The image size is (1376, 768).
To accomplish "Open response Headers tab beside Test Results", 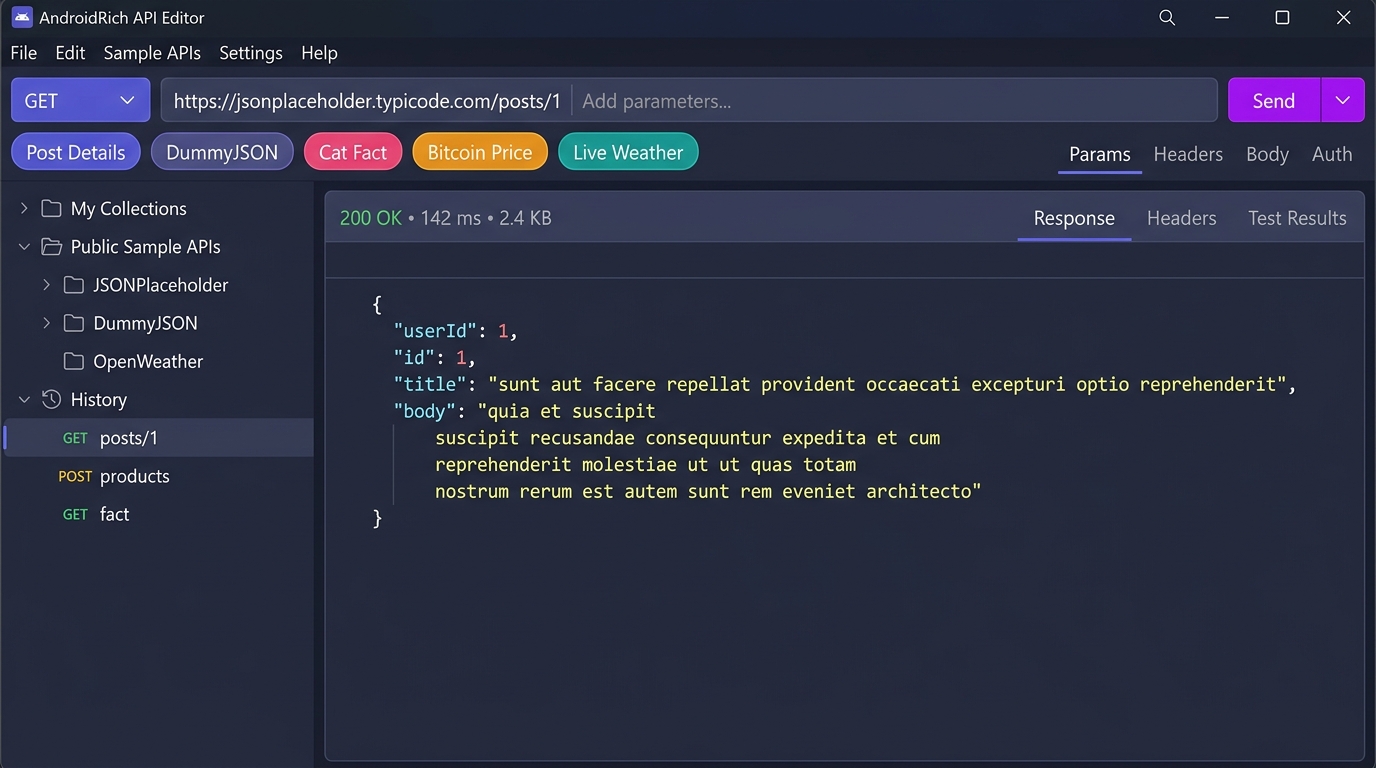I will [x=1181, y=218].
